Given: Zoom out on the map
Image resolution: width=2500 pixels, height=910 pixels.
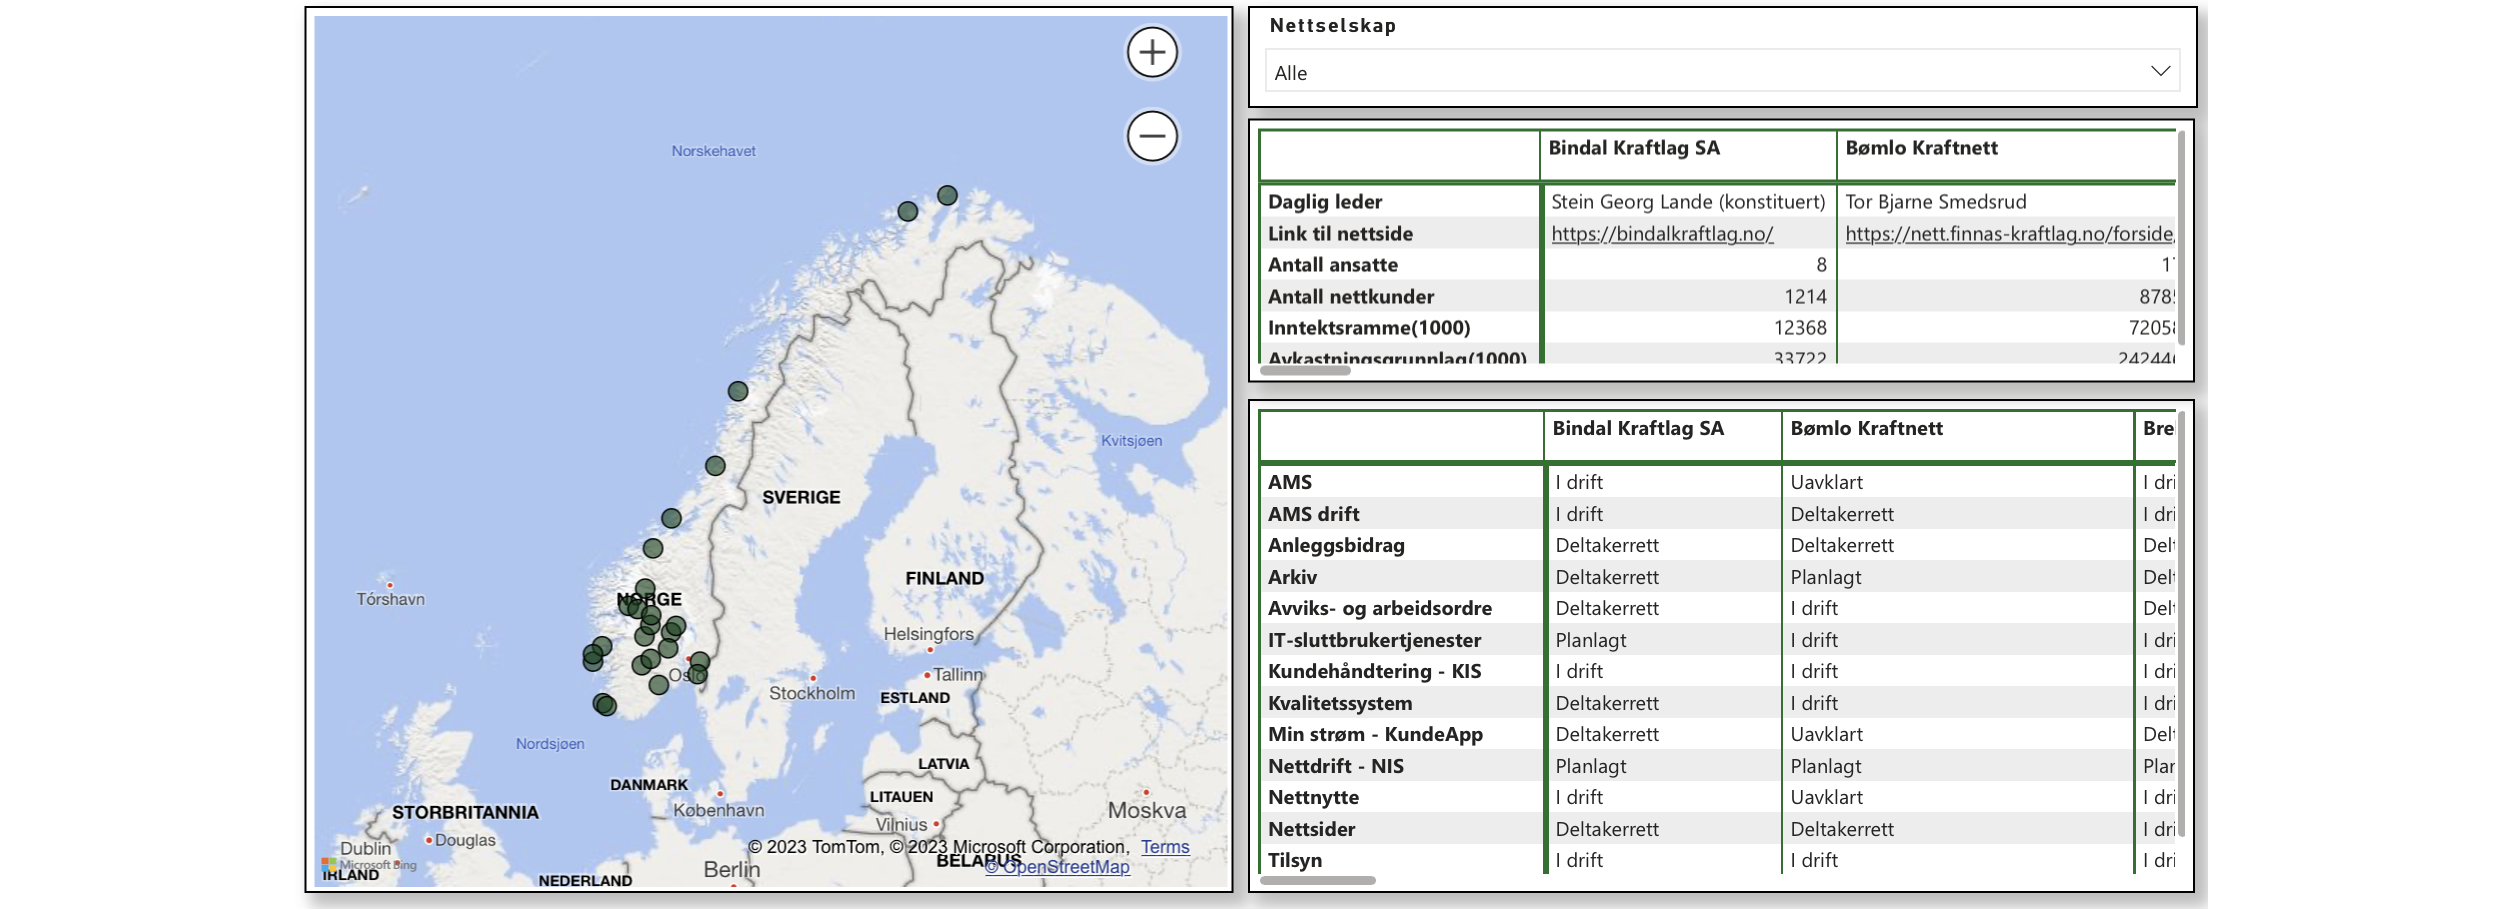Looking at the screenshot, I should click(1152, 136).
